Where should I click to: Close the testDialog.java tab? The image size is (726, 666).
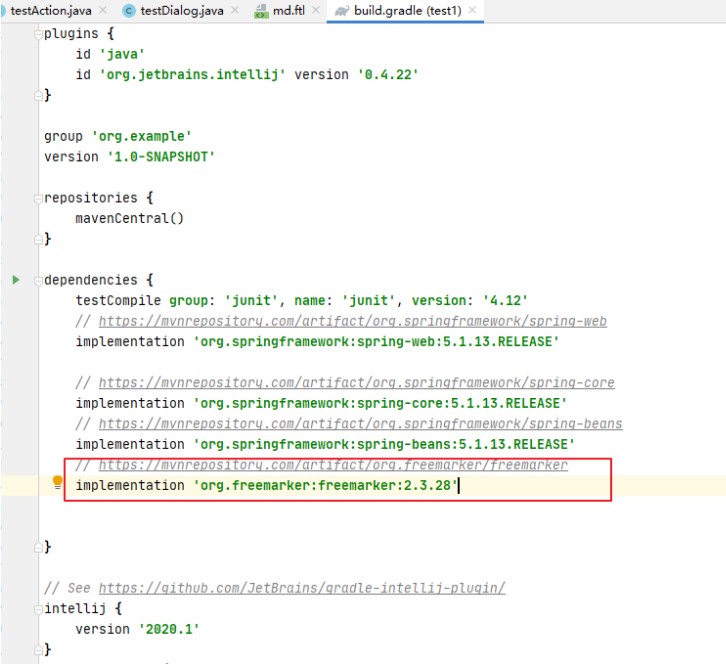pyautogui.click(x=235, y=10)
